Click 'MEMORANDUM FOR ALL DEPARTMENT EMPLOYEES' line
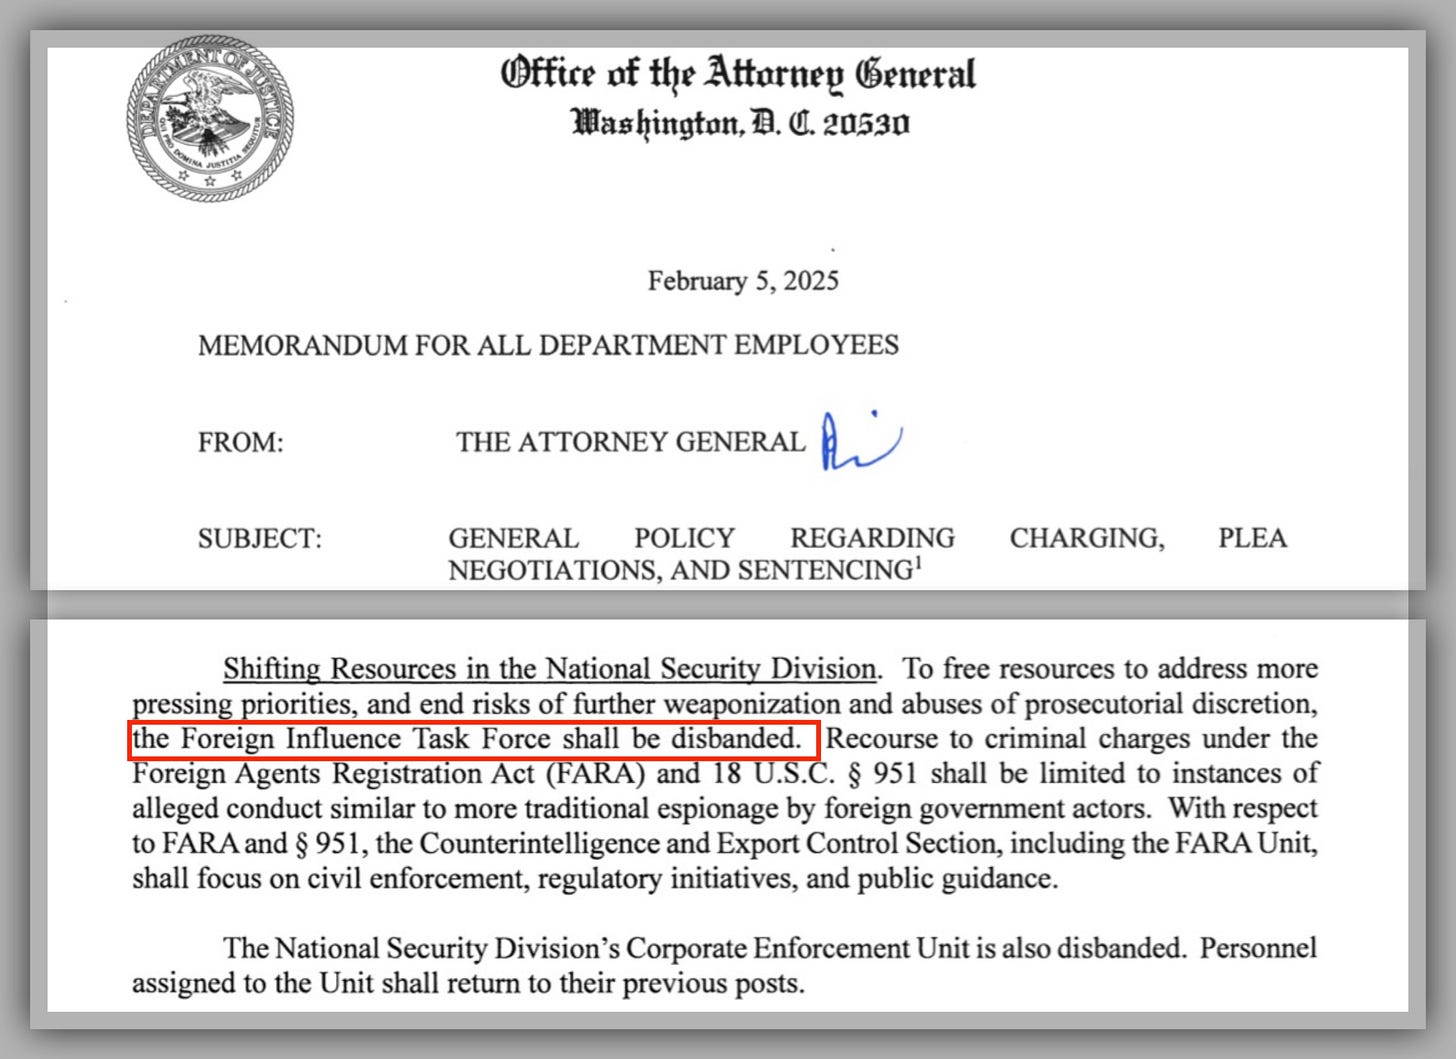Screen dimensions: 1456x1059 548,345
